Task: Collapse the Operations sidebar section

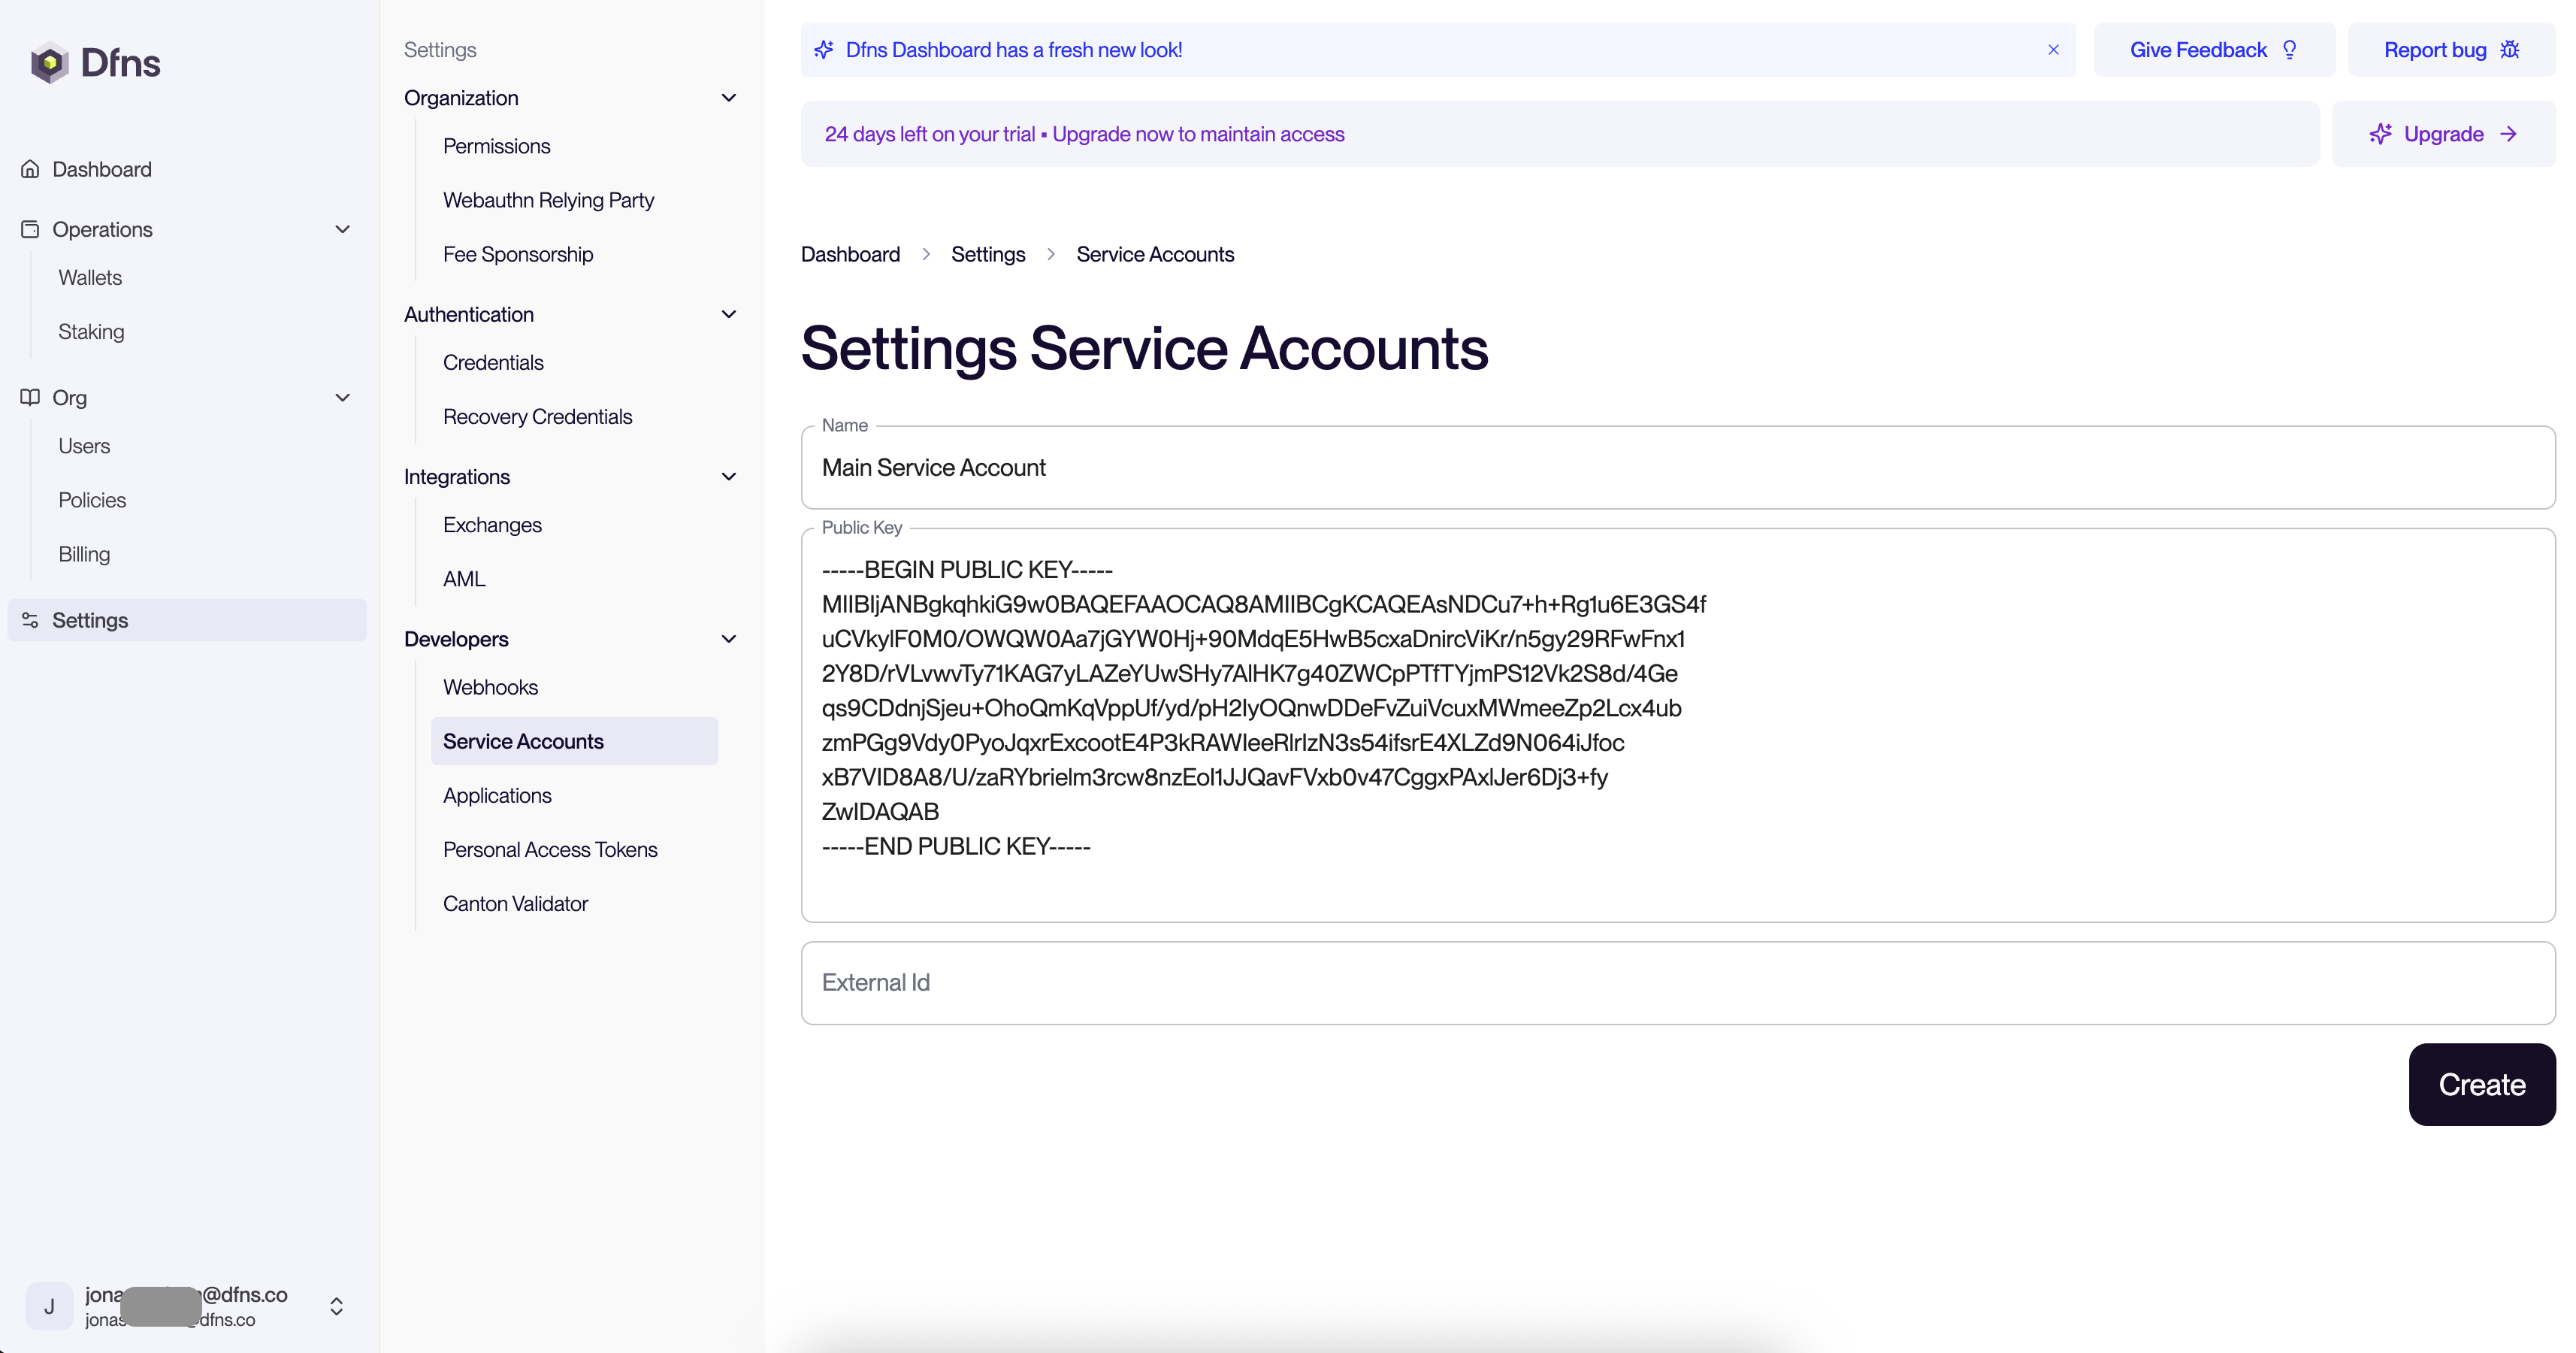Action: click(343, 229)
